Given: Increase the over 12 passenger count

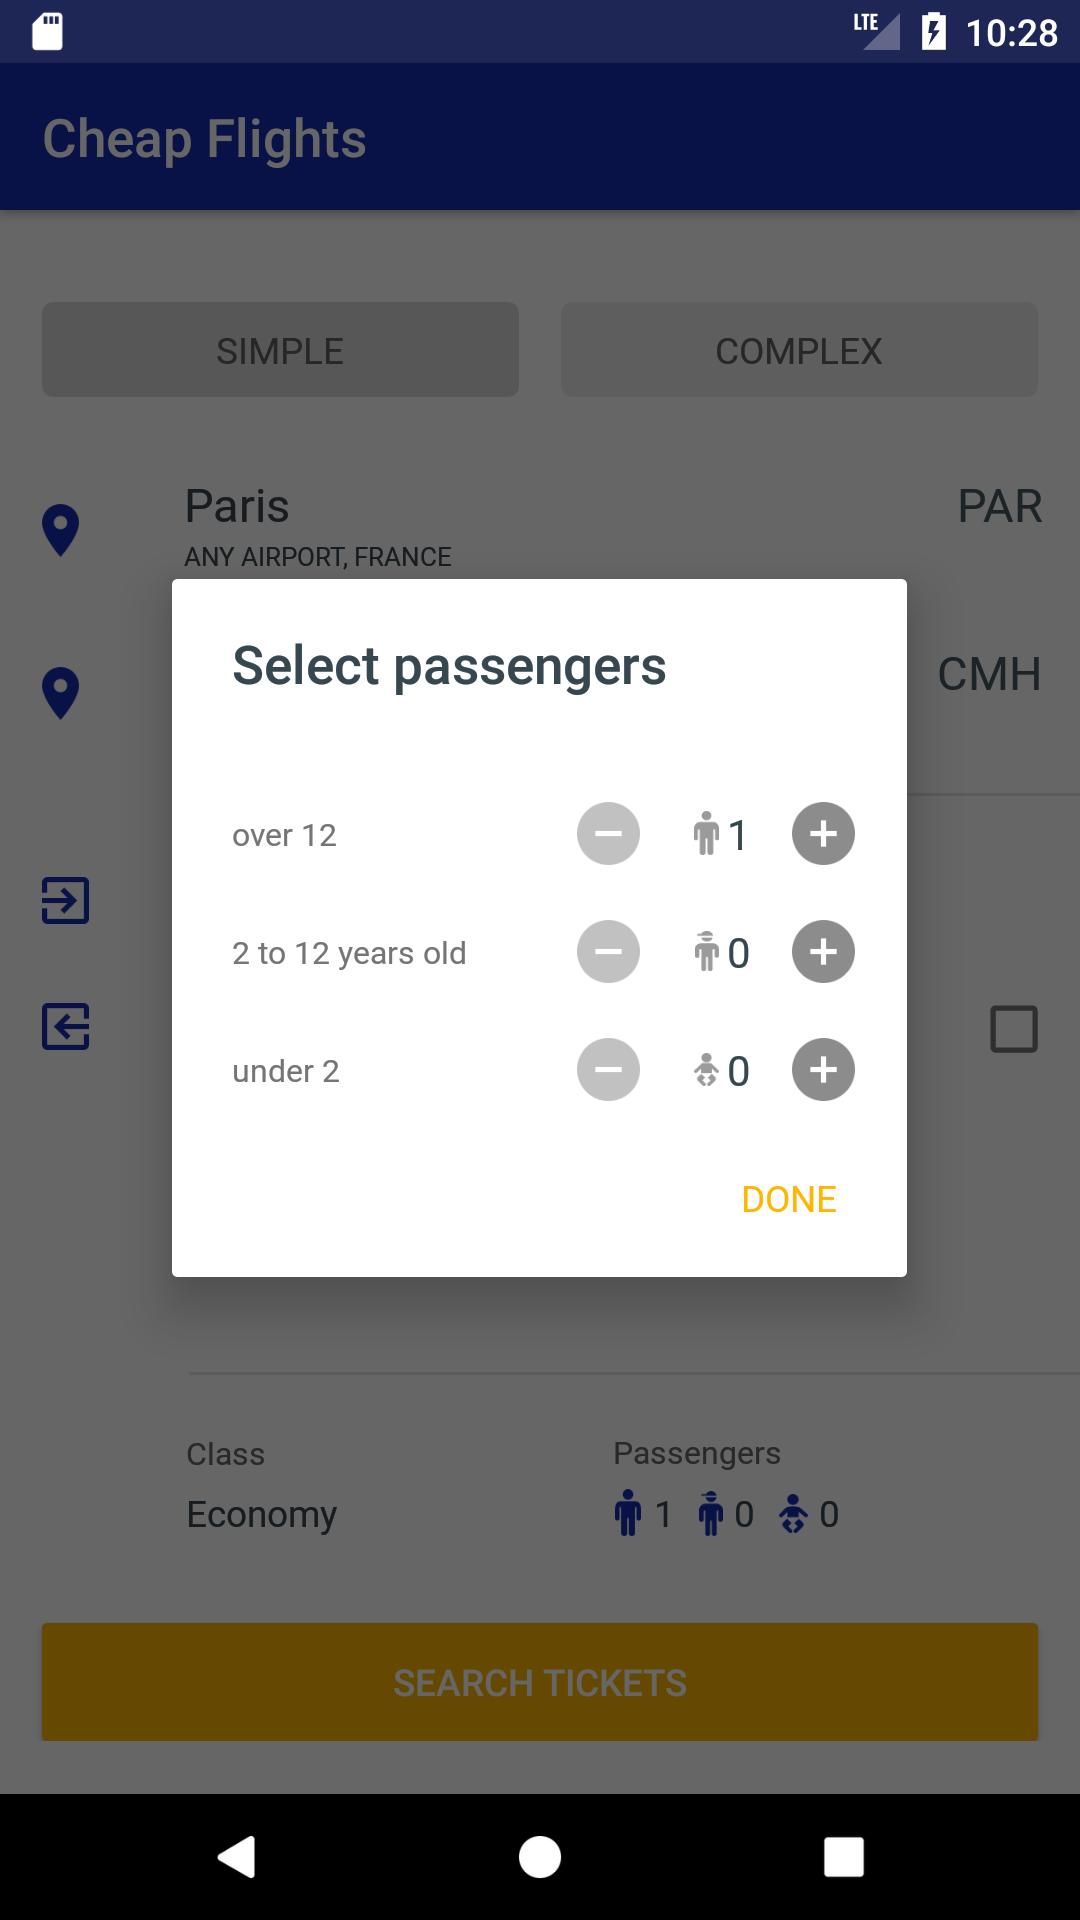Looking at the screenshot, I should tap(823, 834).
